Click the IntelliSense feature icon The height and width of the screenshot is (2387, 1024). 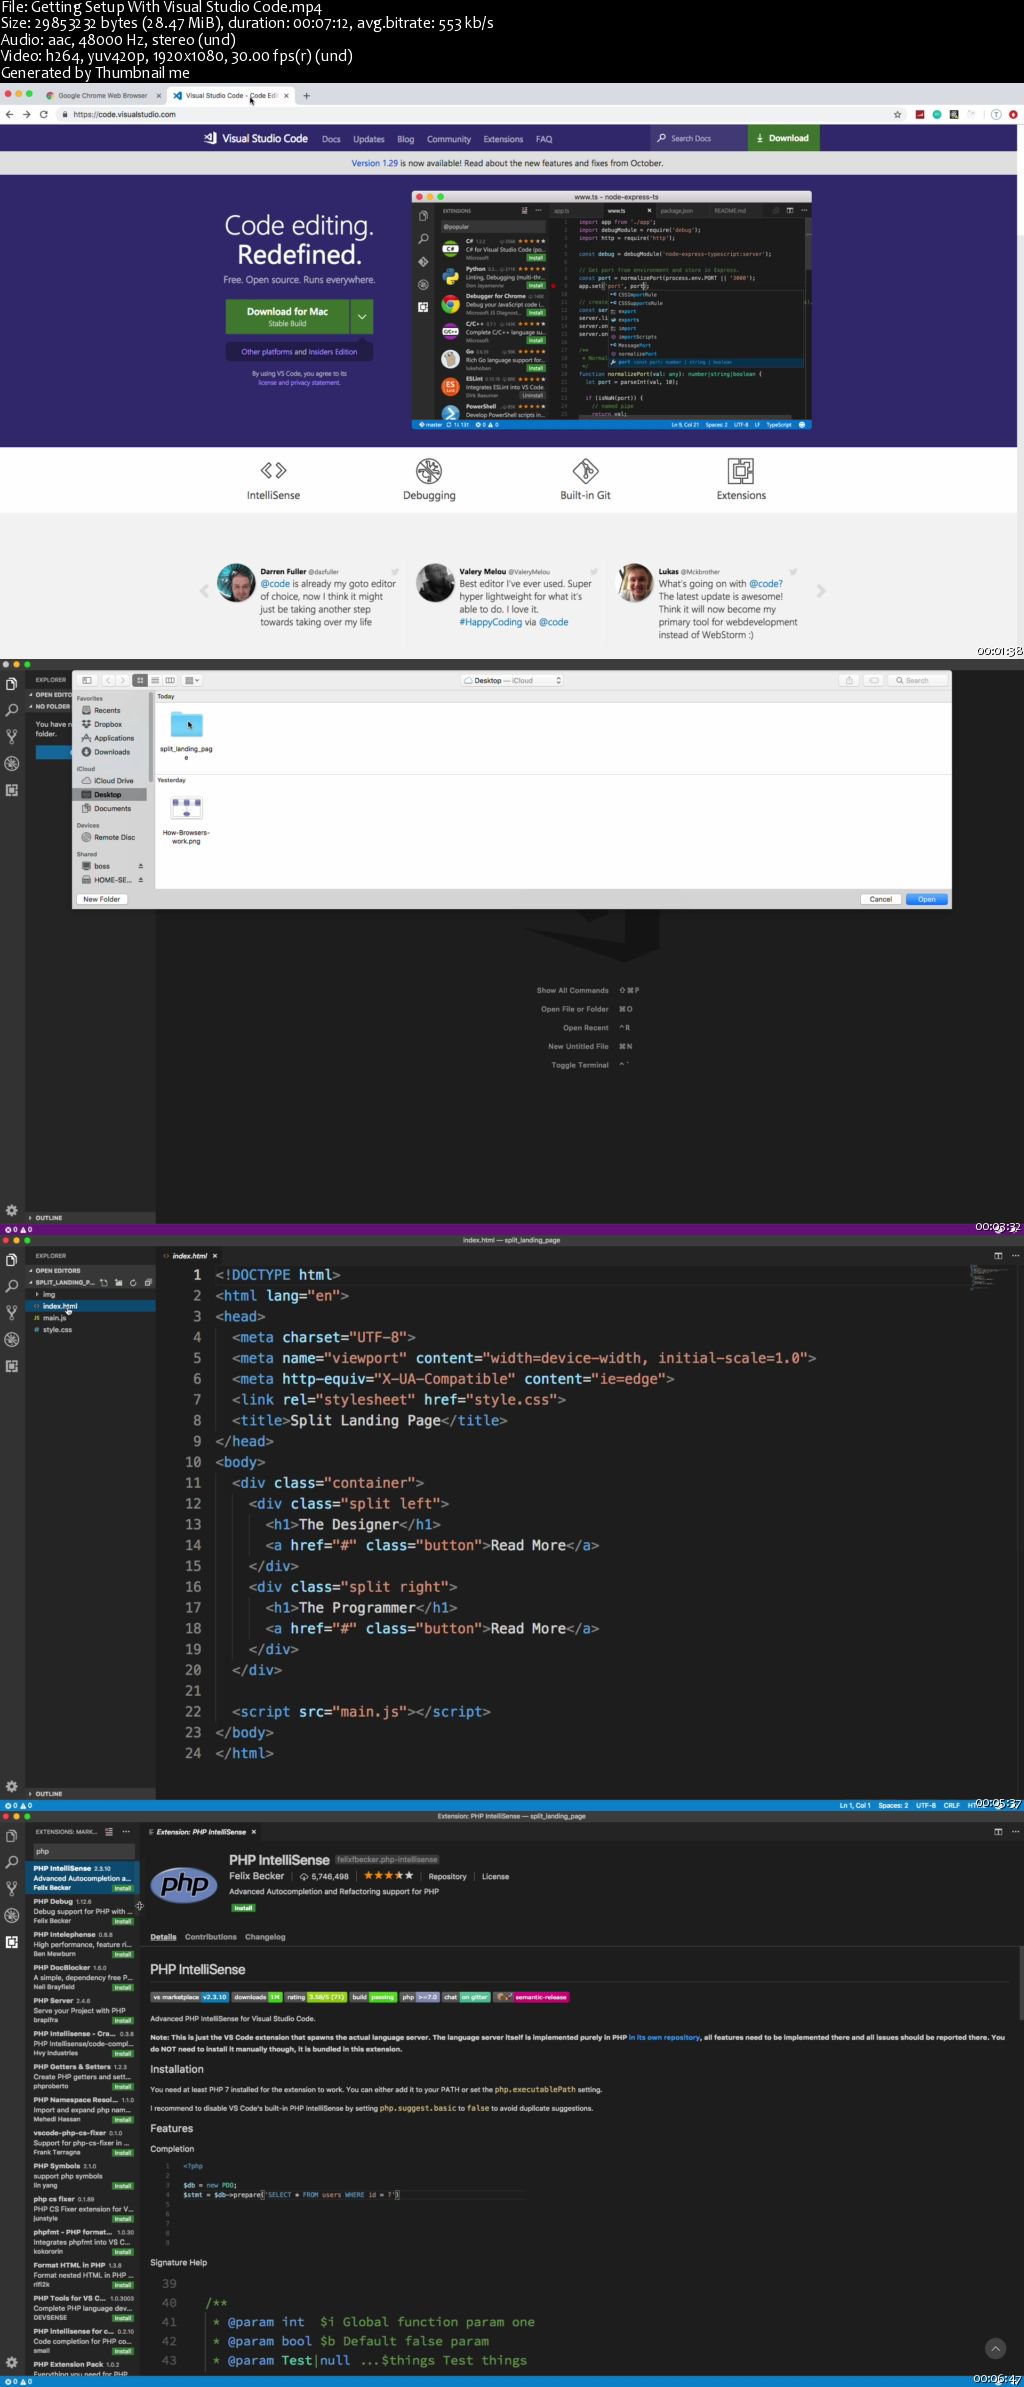coord(273,470)
